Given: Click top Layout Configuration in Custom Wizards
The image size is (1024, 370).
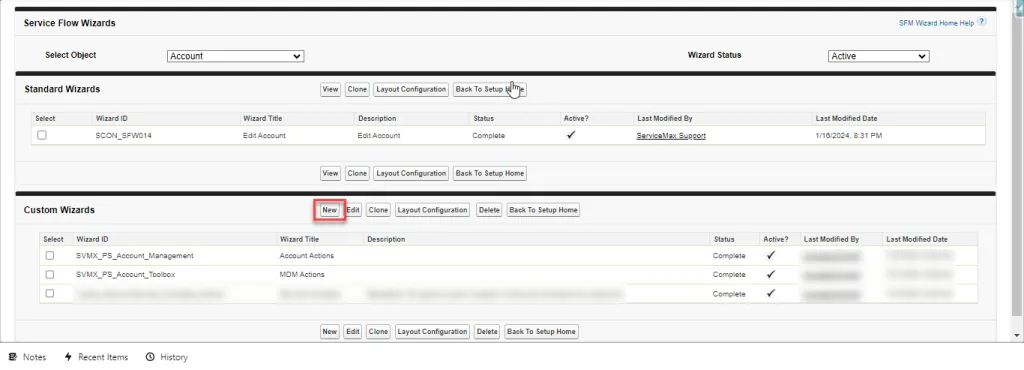Looking at the screenshot, I should (x=433, y=210).
